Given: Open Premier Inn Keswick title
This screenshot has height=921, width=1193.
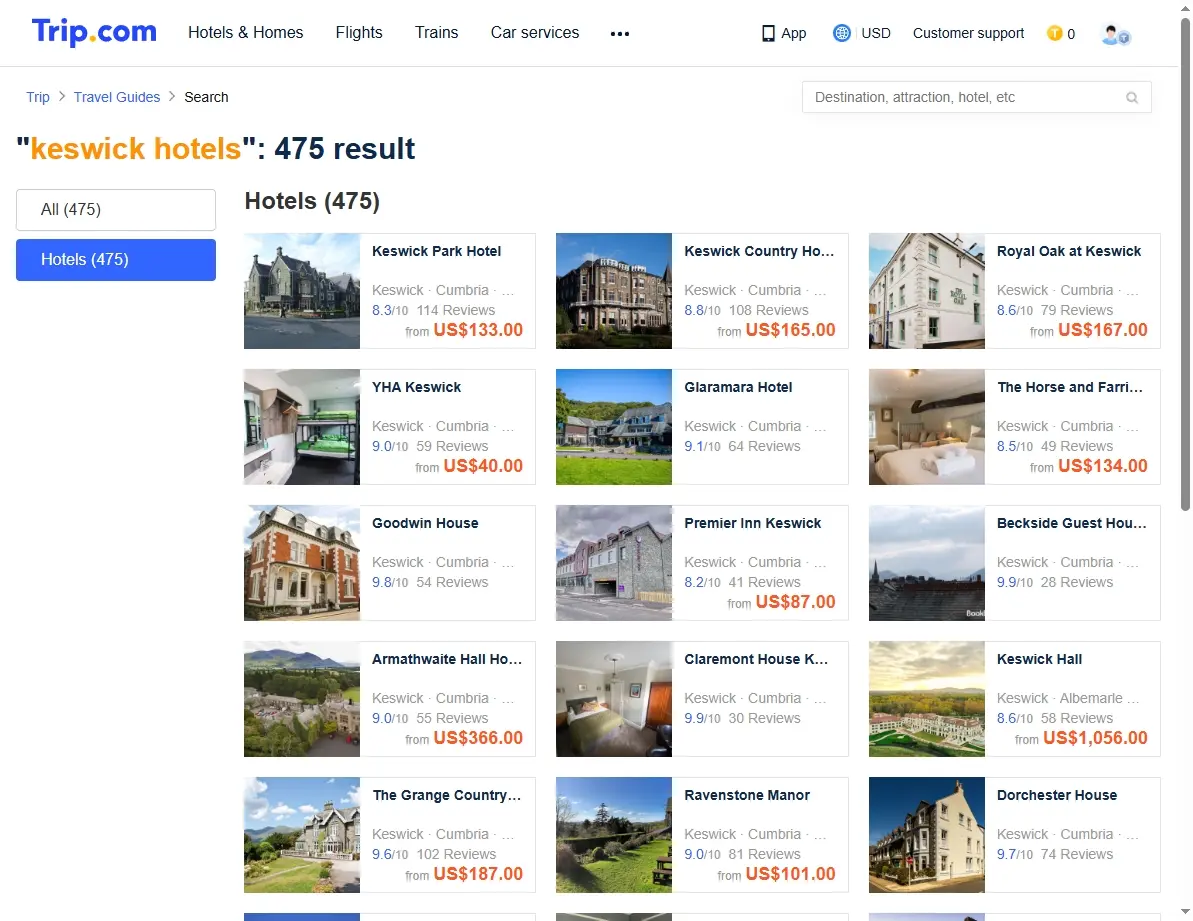Looking at the screenshot, I should (752, 523).
